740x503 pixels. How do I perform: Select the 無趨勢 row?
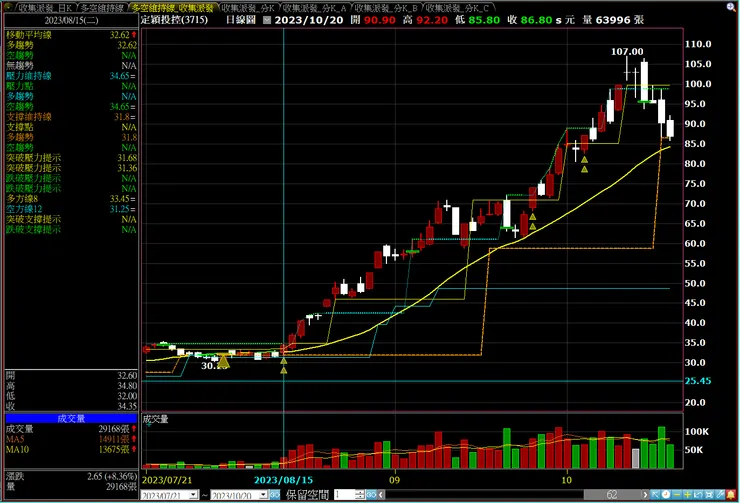(71, 66)
